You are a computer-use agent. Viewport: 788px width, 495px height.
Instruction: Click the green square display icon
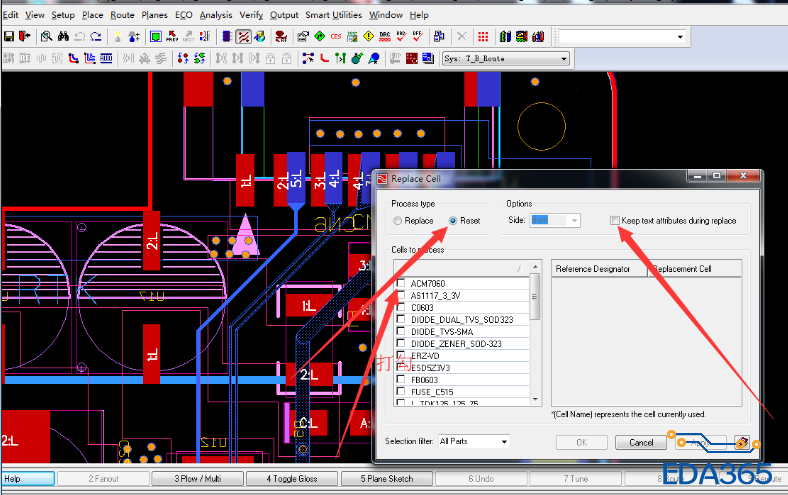point(156,37)
